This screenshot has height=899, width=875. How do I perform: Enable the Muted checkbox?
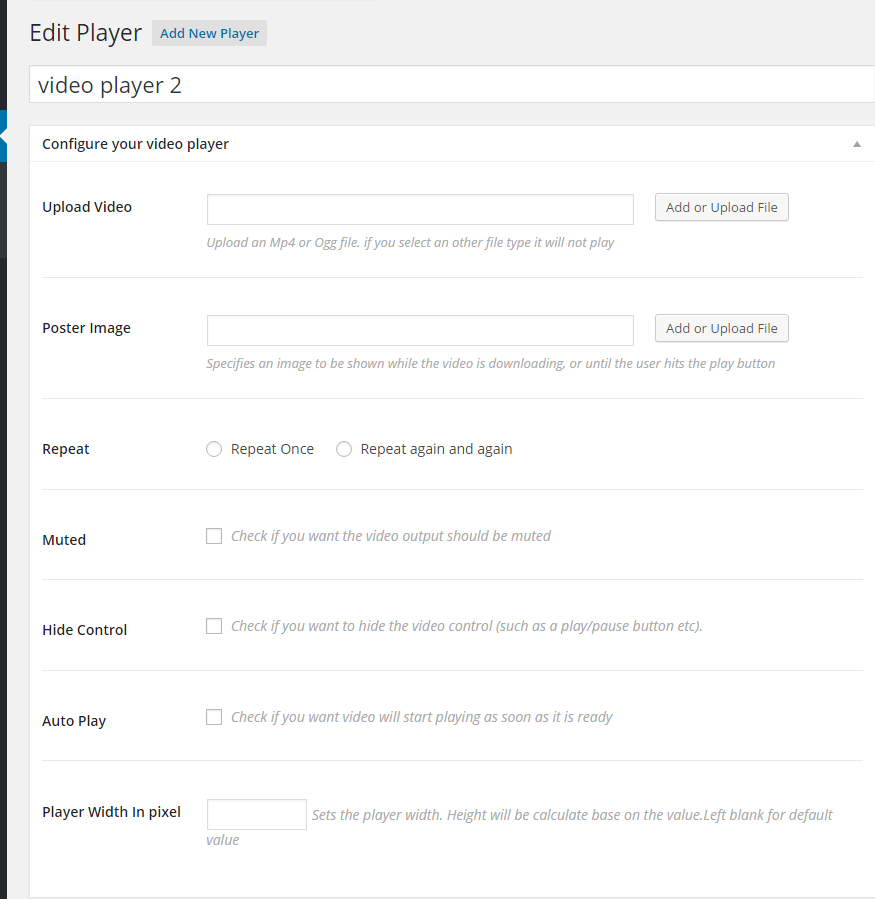pyautogui.click(x=214, y=536)
